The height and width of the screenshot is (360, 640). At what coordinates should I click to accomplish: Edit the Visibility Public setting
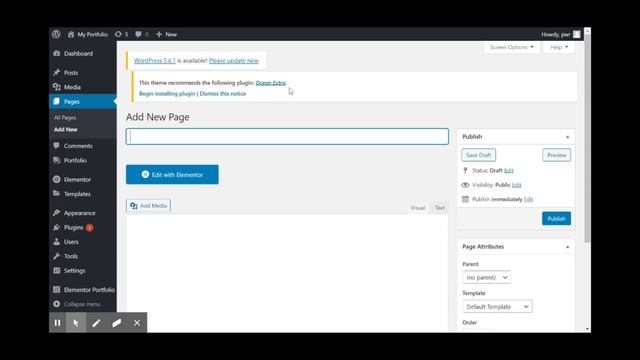pyautogui.click(x=516, y=185)
